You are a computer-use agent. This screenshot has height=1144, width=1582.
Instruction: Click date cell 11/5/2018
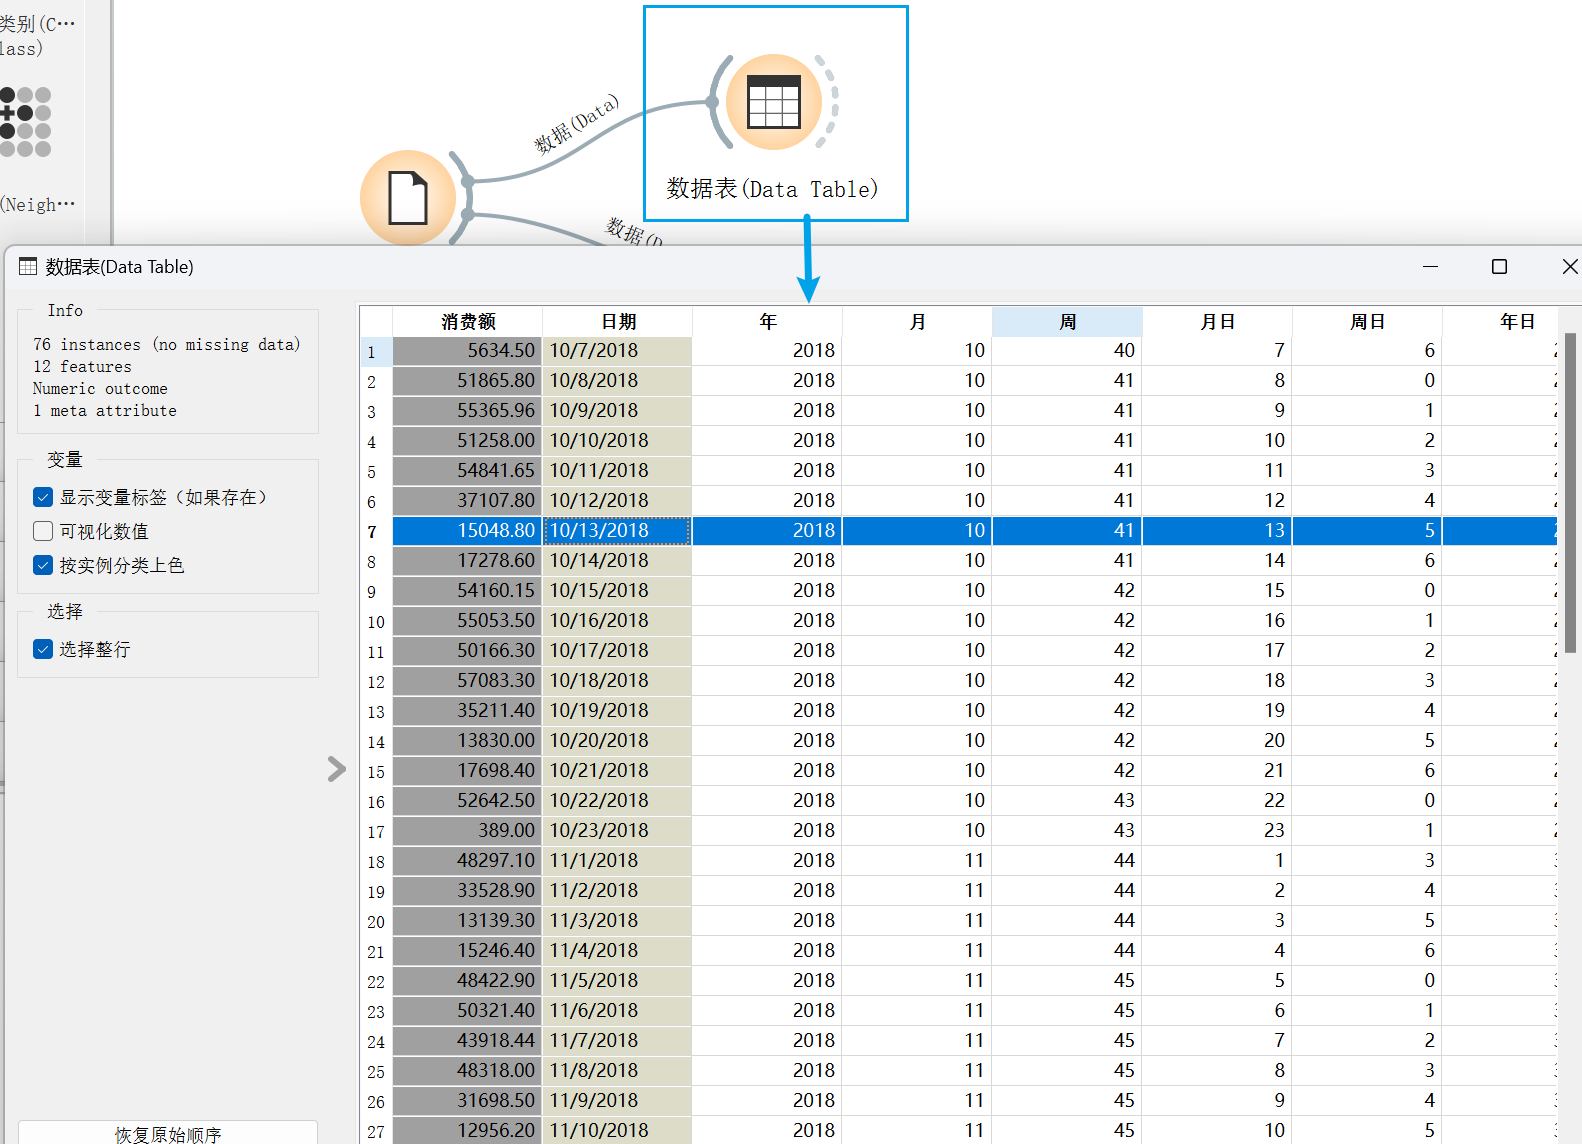(618, 981)
